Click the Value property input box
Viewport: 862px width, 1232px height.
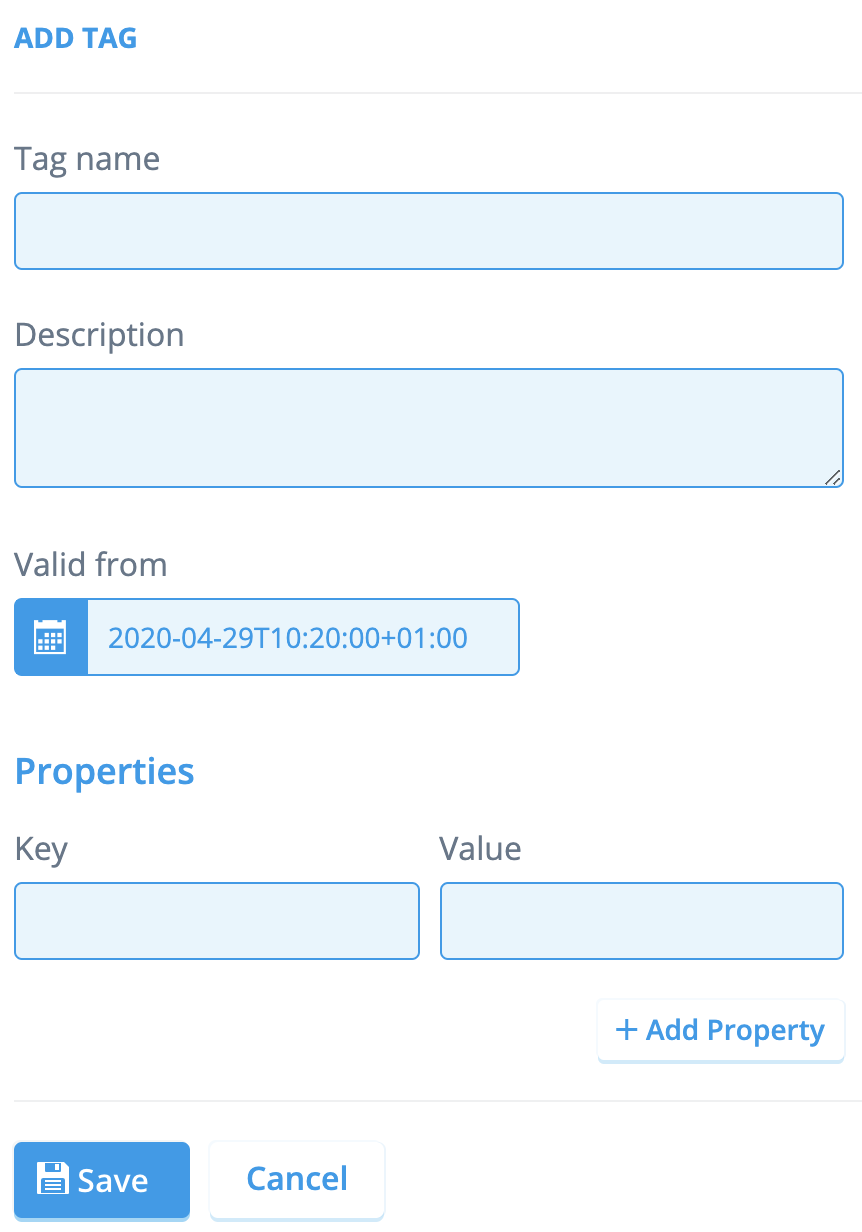(x=641, y=921)
